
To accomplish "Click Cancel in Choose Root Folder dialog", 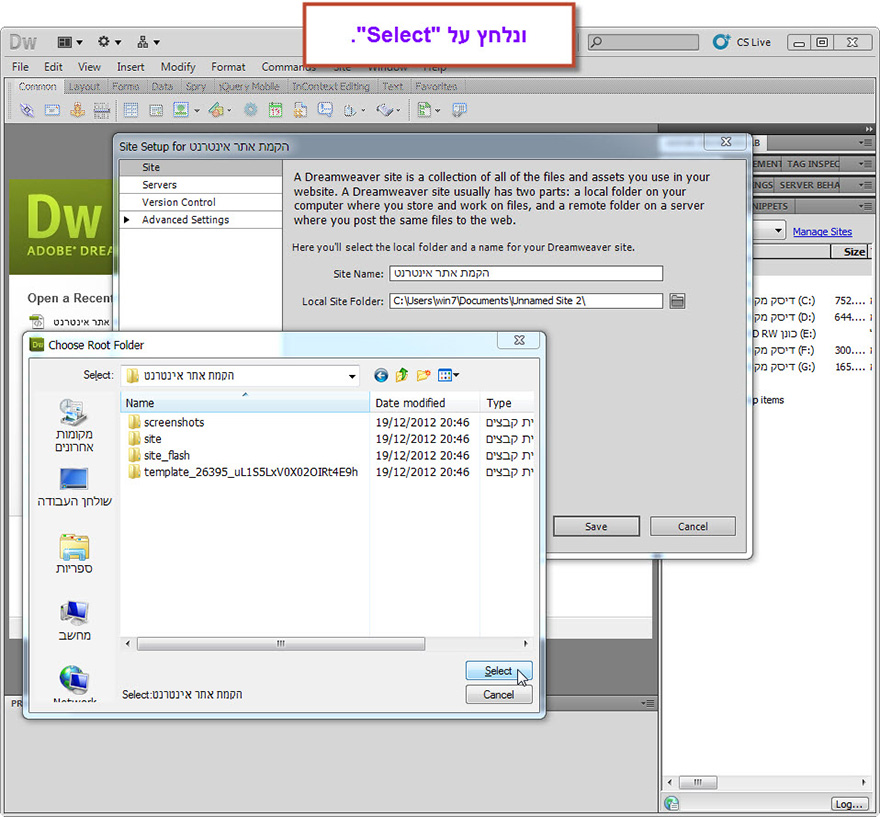I will pos(498,695).
